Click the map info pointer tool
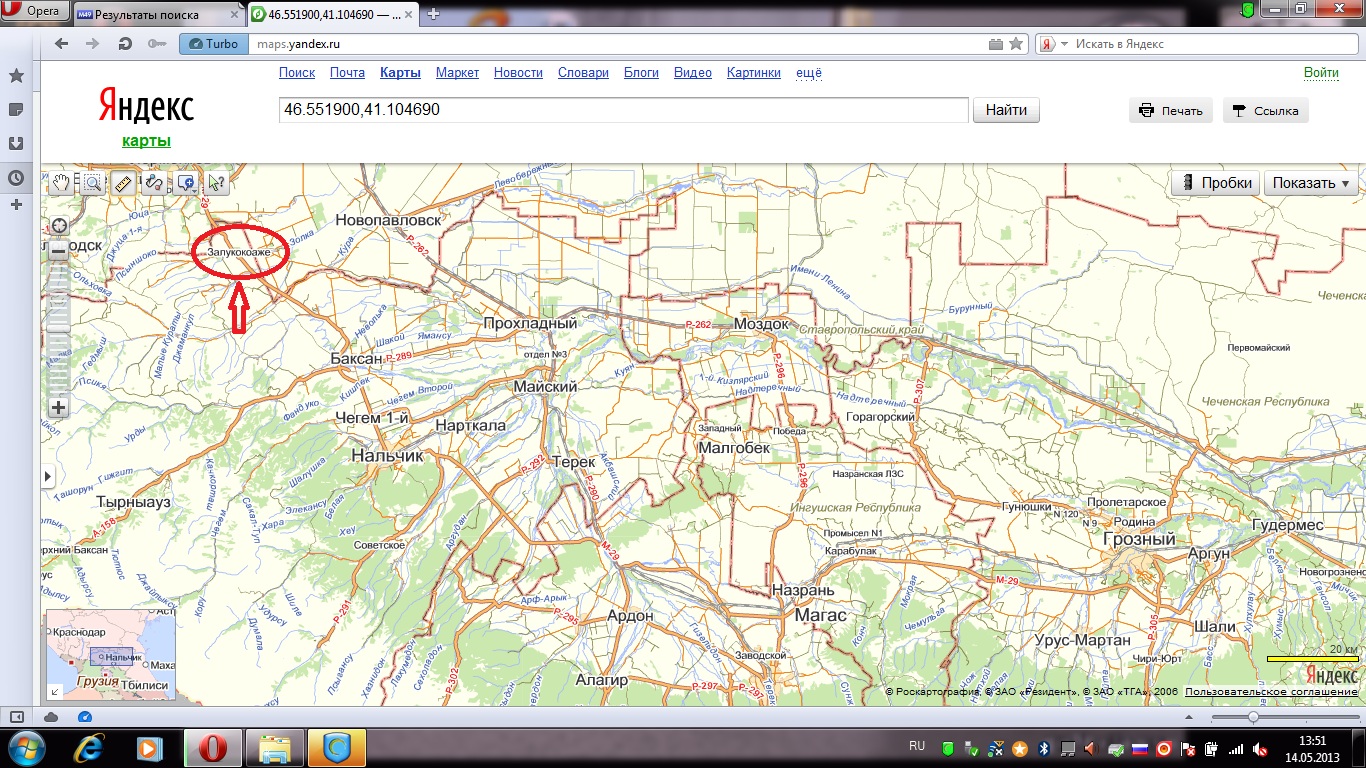 tap(216, 182)
